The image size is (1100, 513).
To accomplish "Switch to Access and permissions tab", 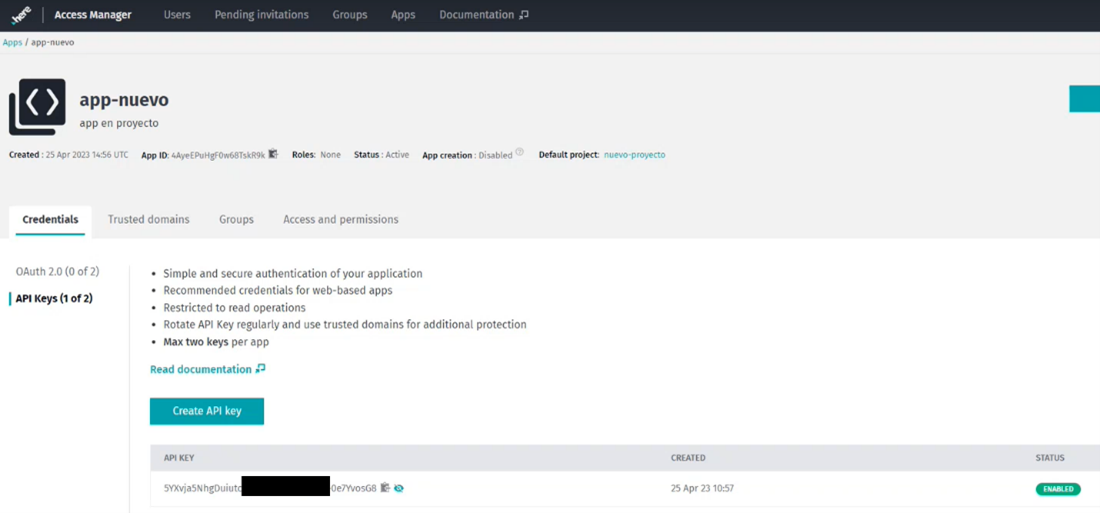I will 340,219.
